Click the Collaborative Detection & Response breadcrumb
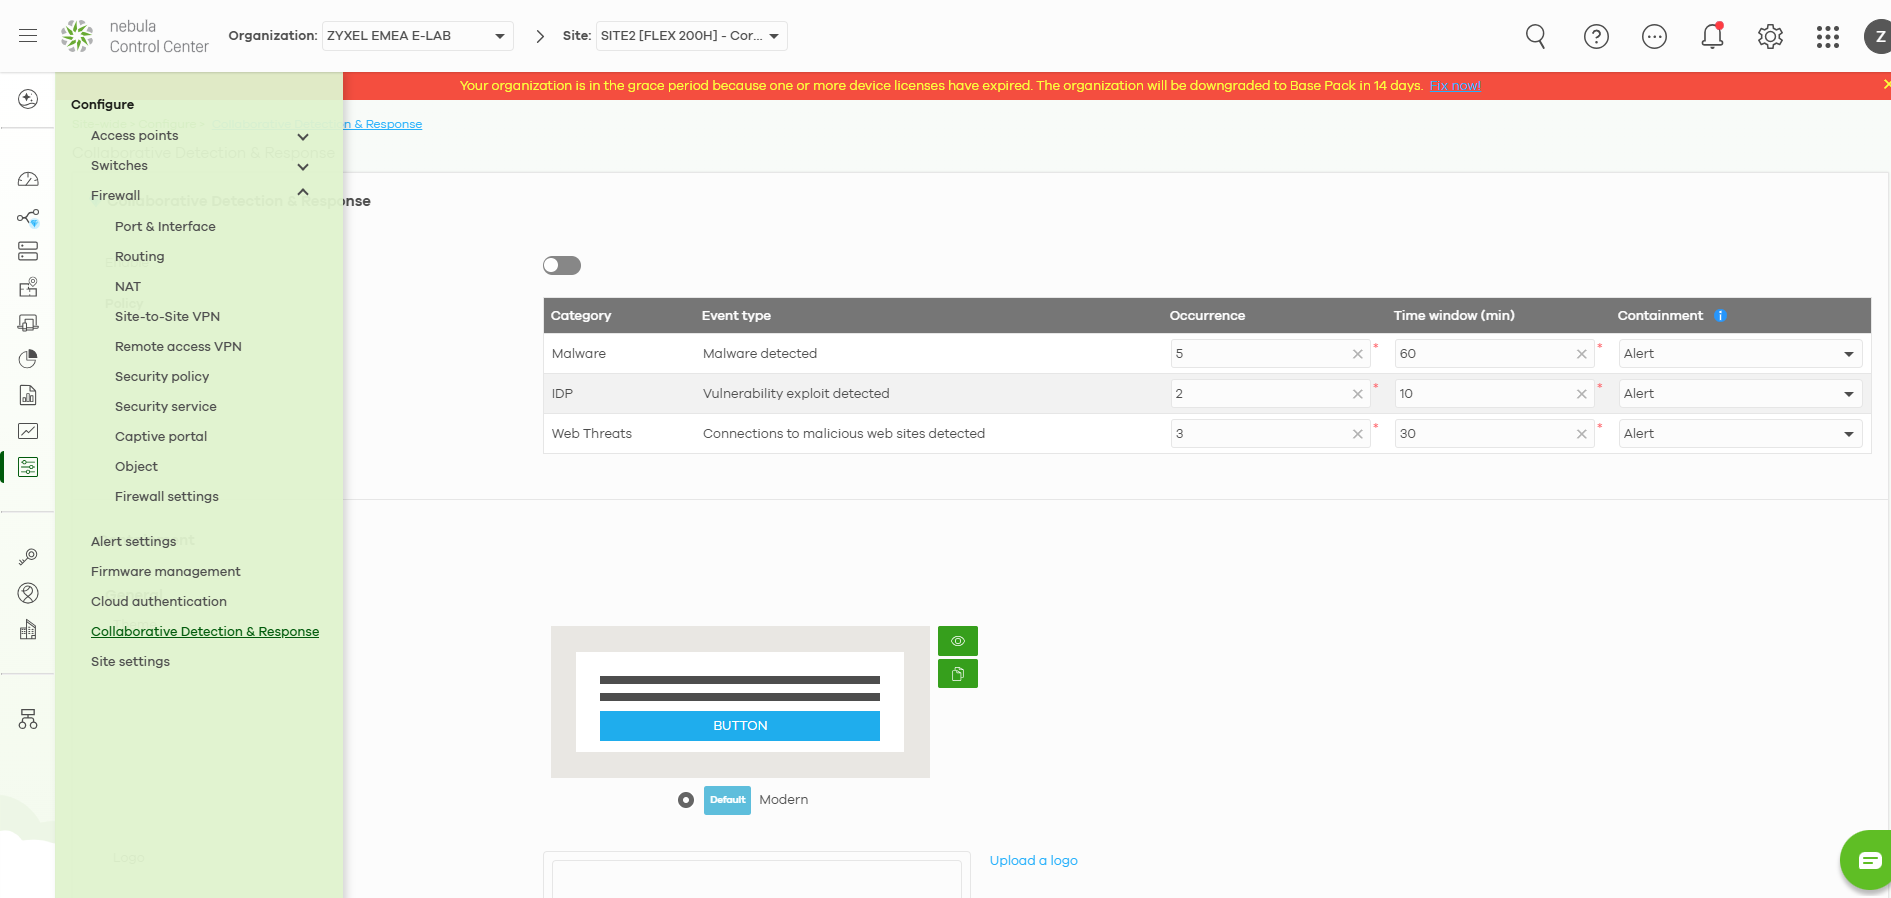1891x898 pixels. click(x=317, y=124)
